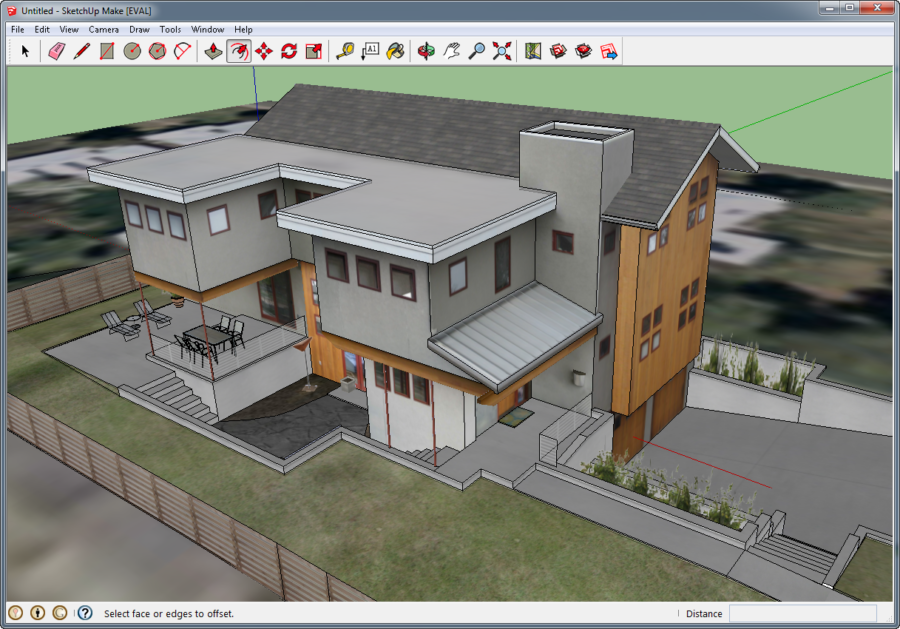This screenshot has width=900, height=629.
Task: Choose the Pencil line tool
Action: pyautogui.click(x=82, y=51)
